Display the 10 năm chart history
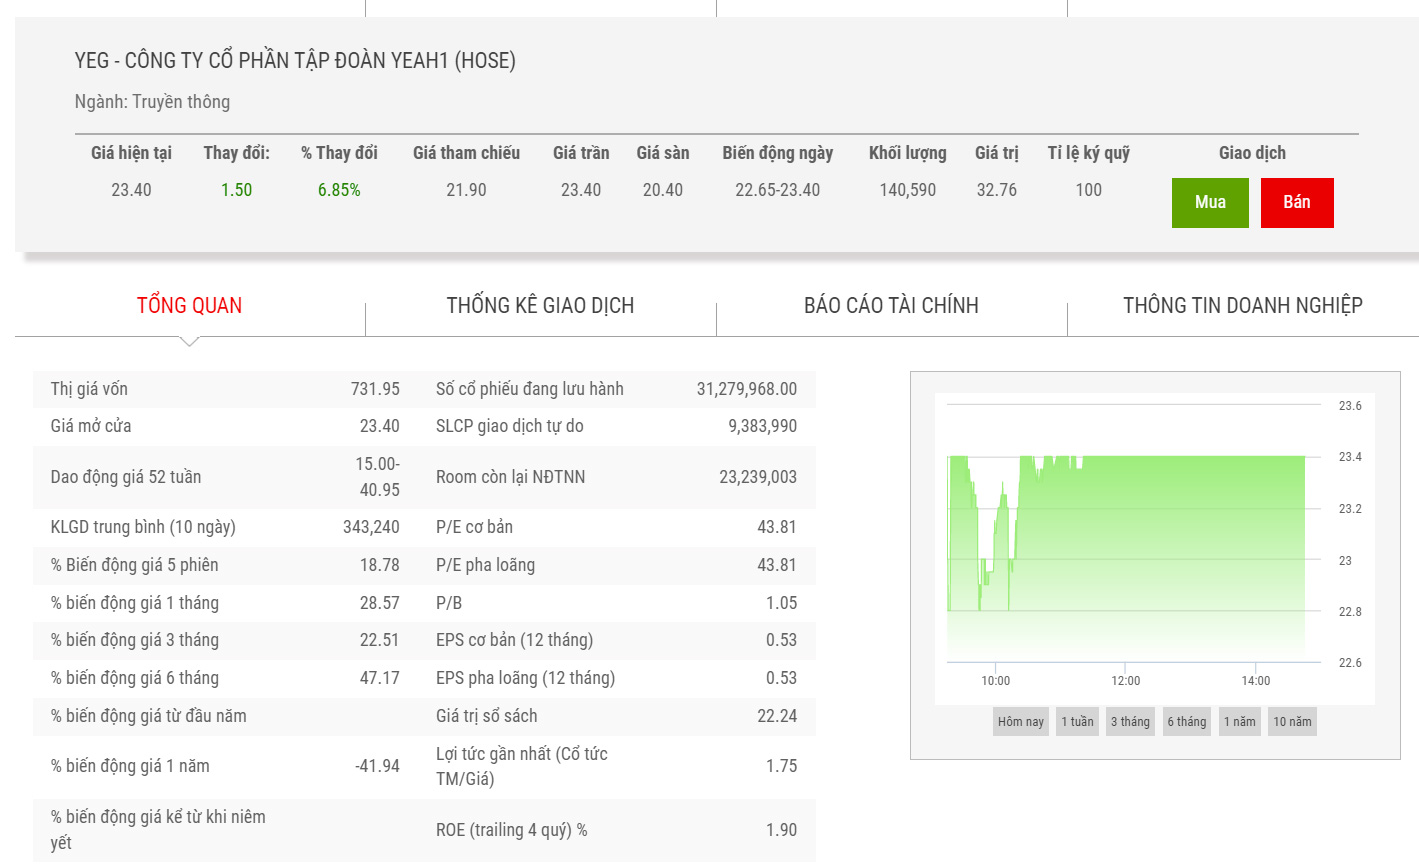1419x868 pixels. pos(1292,722)
